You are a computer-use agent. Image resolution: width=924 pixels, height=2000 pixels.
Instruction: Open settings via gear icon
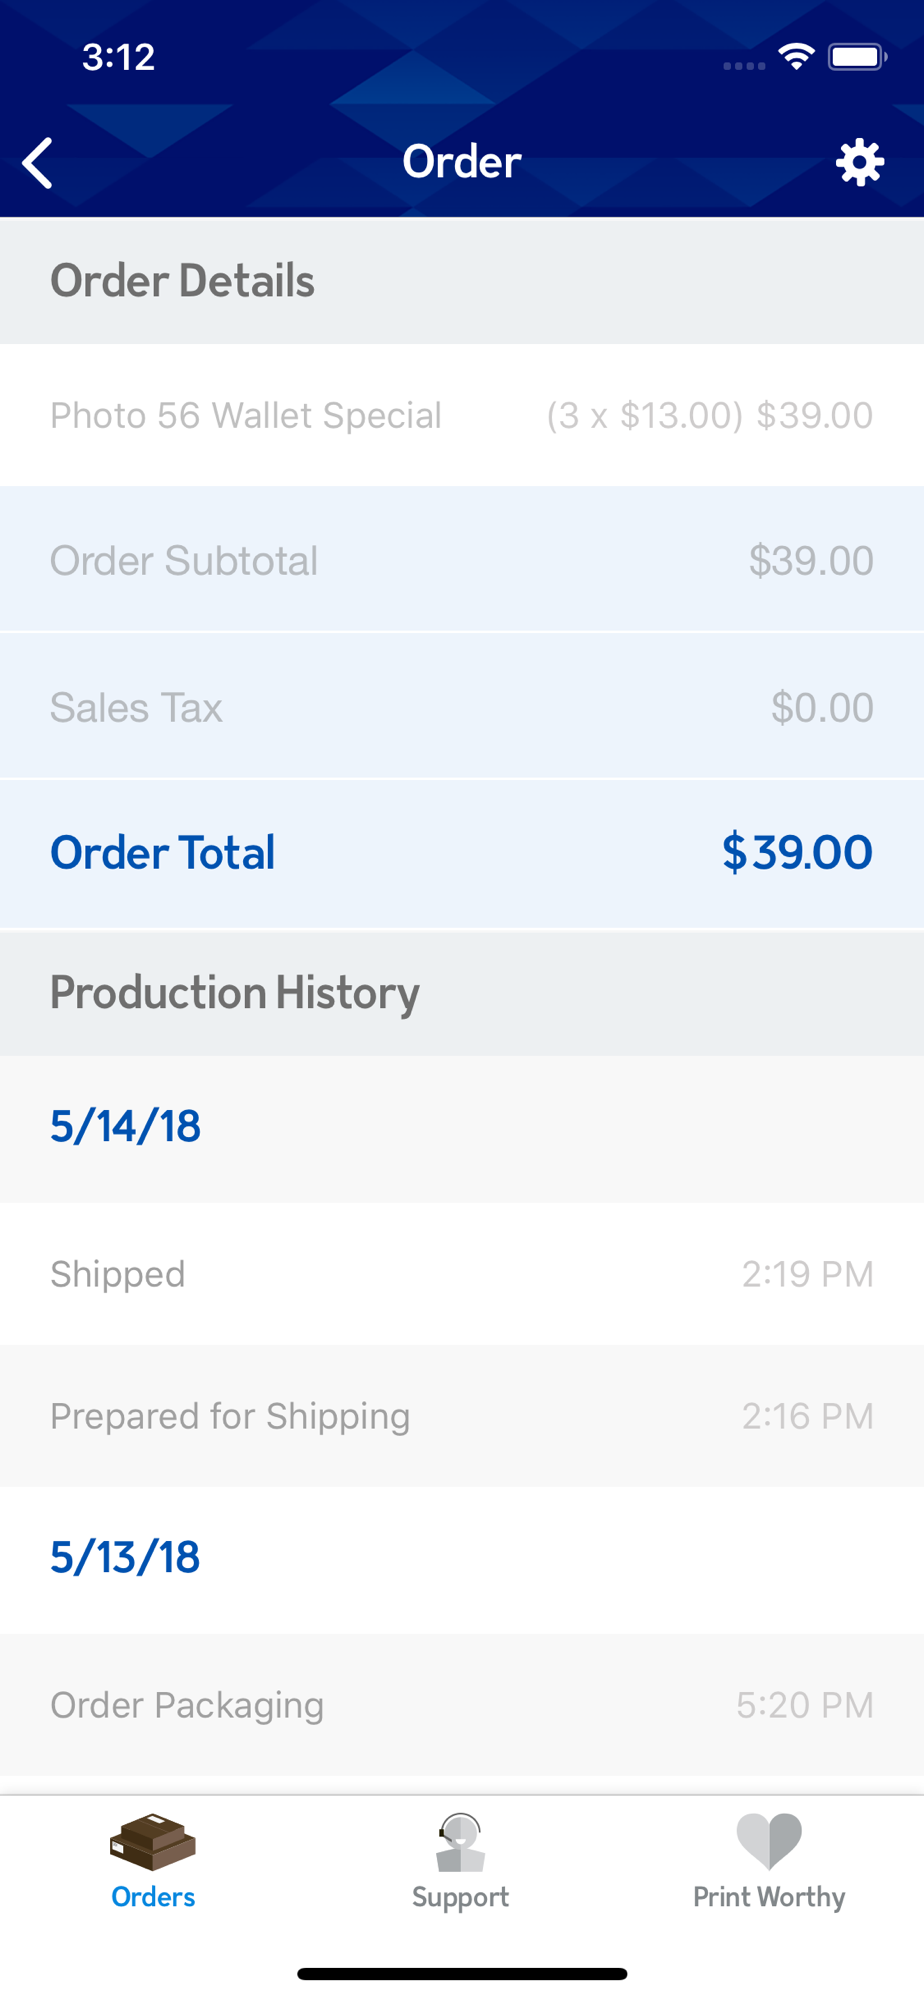[859, 163]
